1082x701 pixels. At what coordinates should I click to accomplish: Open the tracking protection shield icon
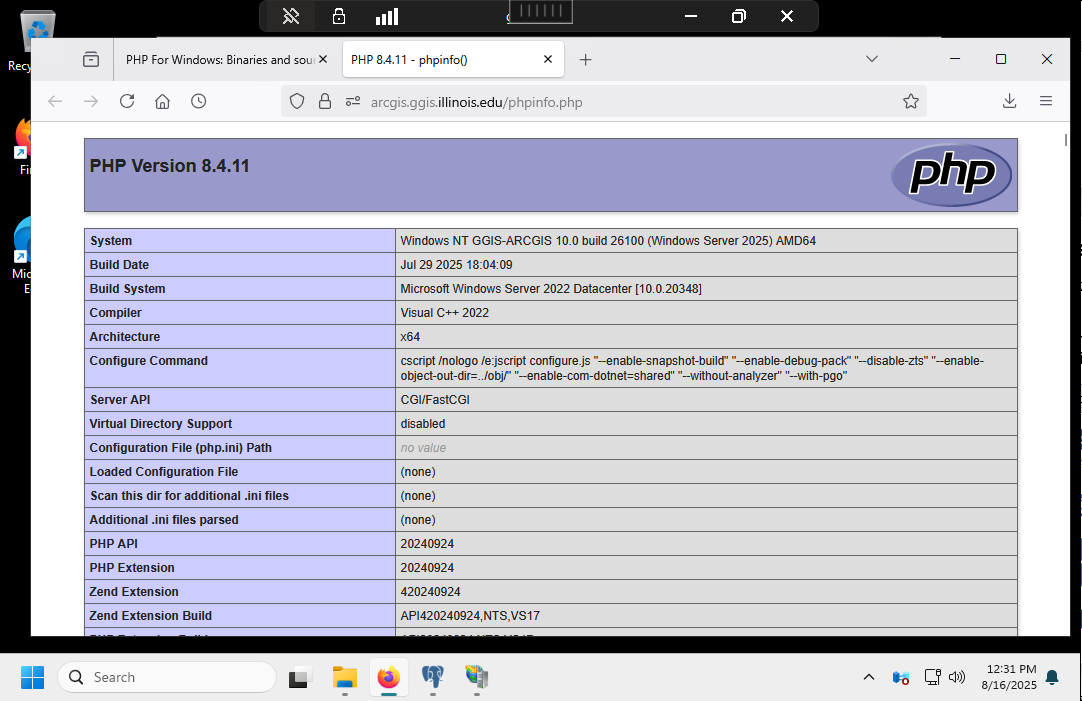click(x=297, y=101)
